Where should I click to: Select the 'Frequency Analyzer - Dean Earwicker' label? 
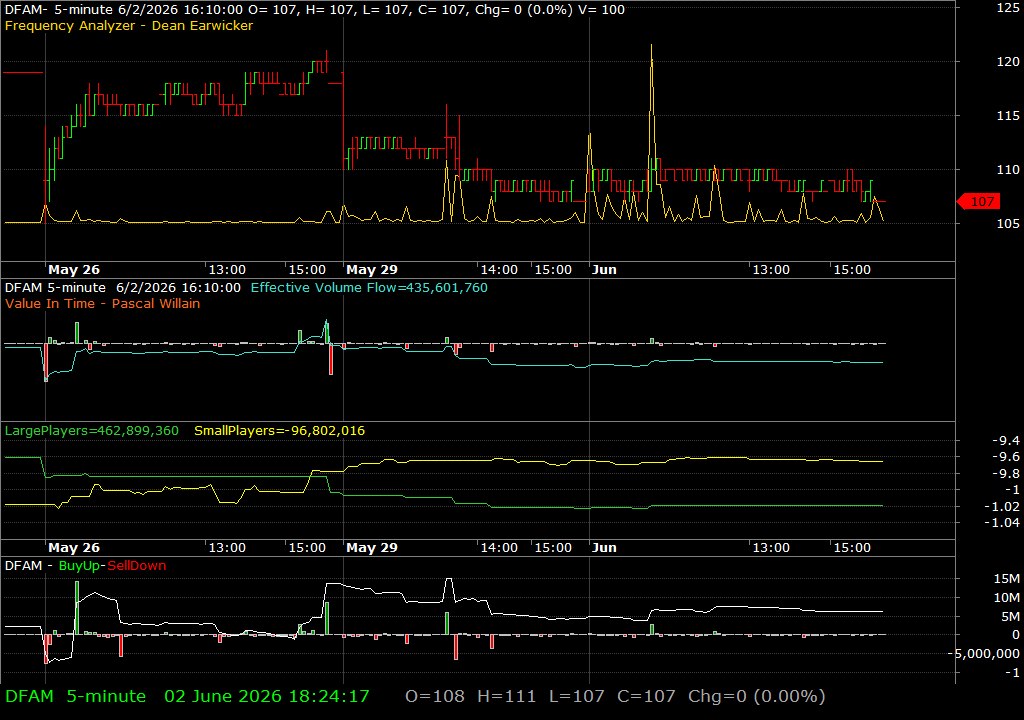click(129, 25)
